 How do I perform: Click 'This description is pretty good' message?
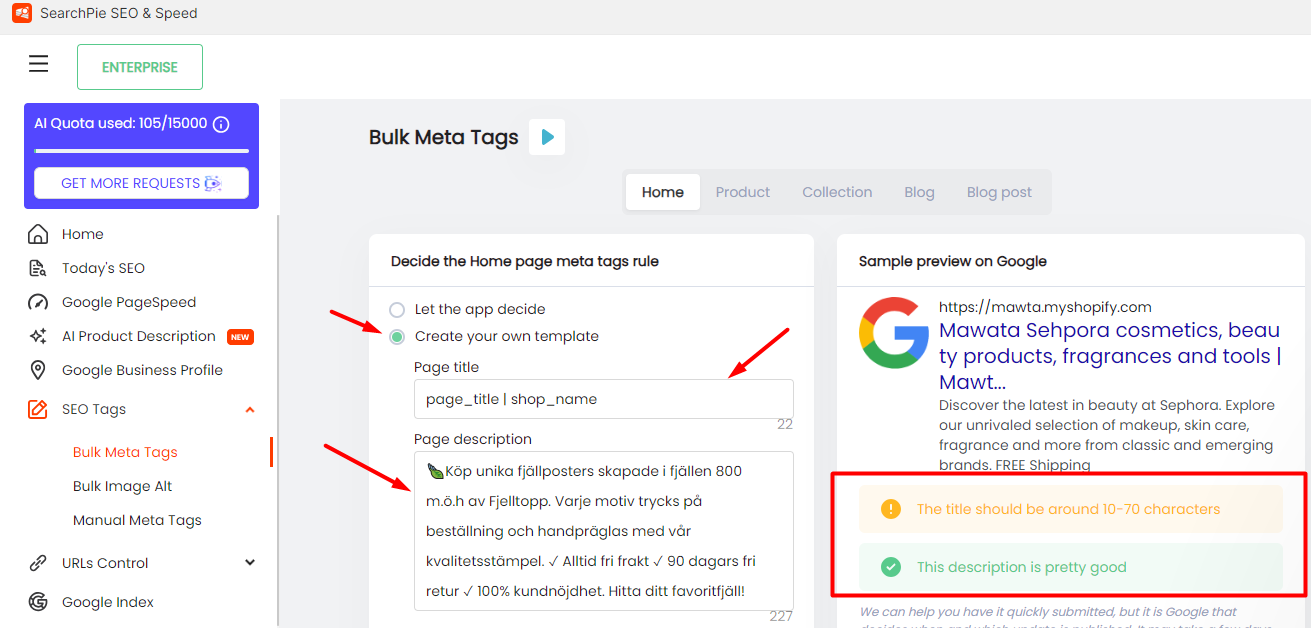[1021, 567]
